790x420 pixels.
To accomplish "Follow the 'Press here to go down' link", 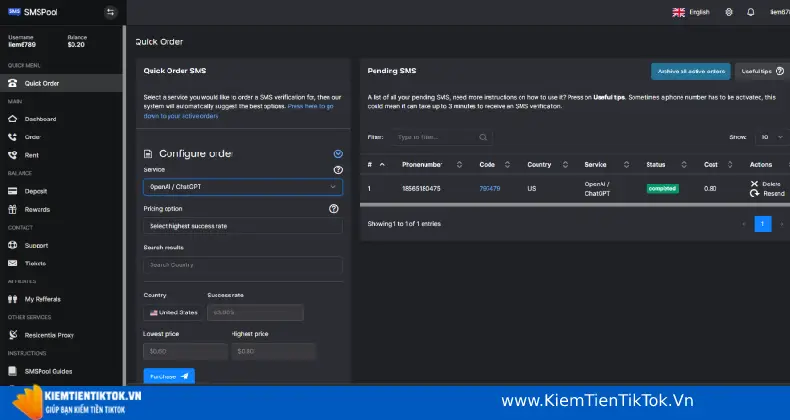I will click(238, 111).
